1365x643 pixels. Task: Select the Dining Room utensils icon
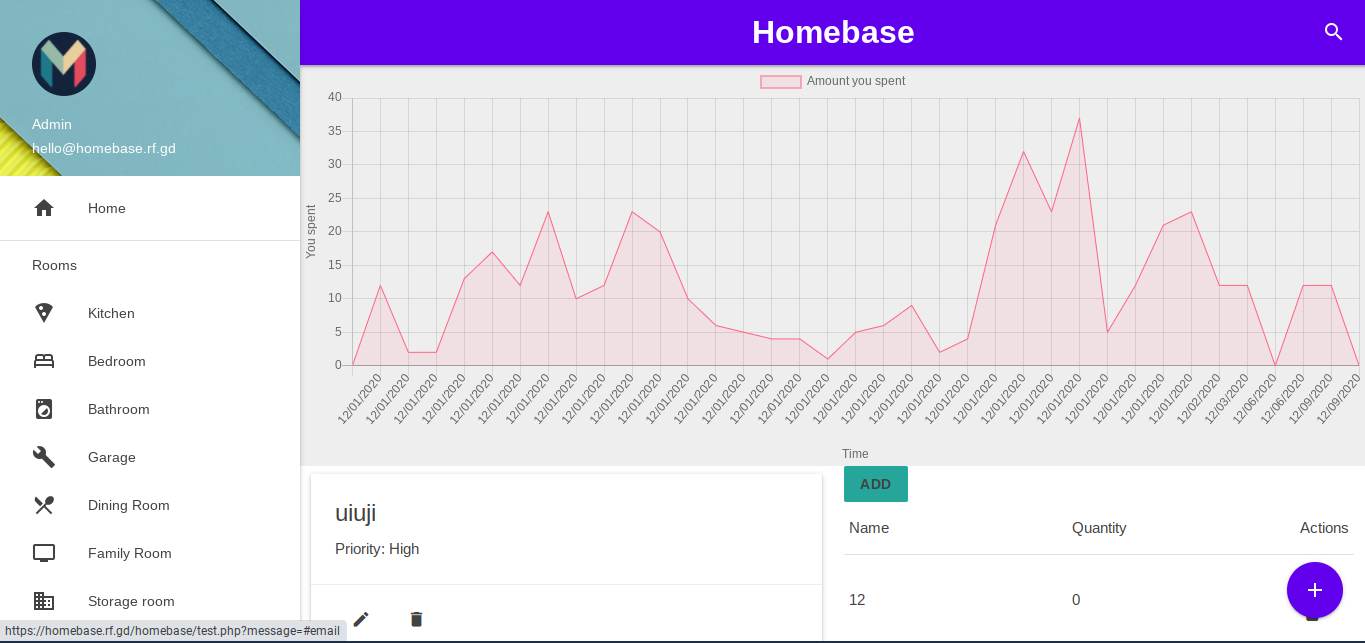tap(44, 505)
